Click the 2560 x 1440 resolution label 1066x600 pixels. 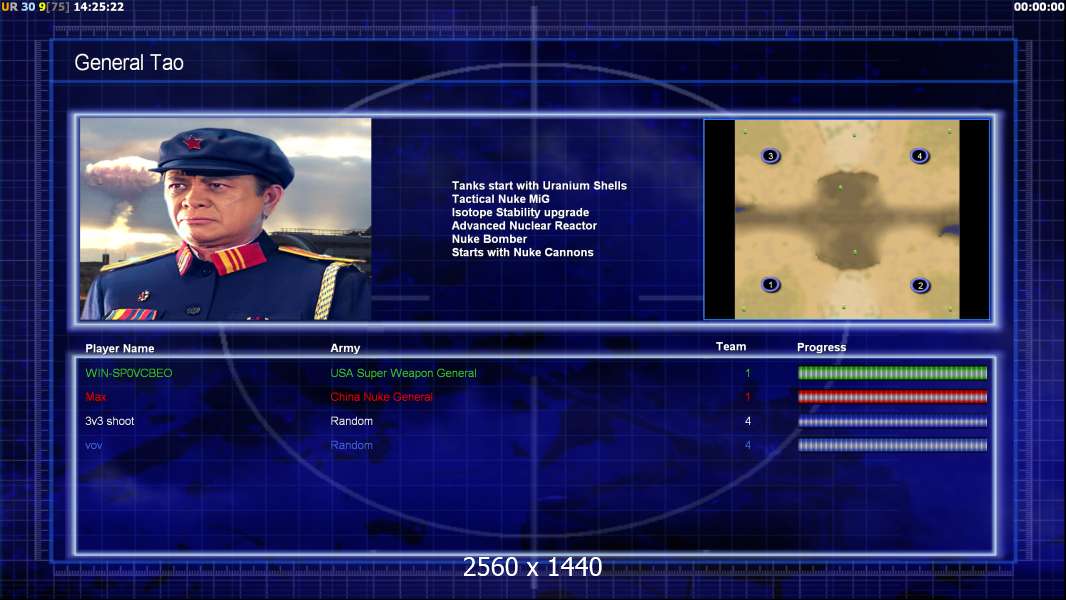532,567
